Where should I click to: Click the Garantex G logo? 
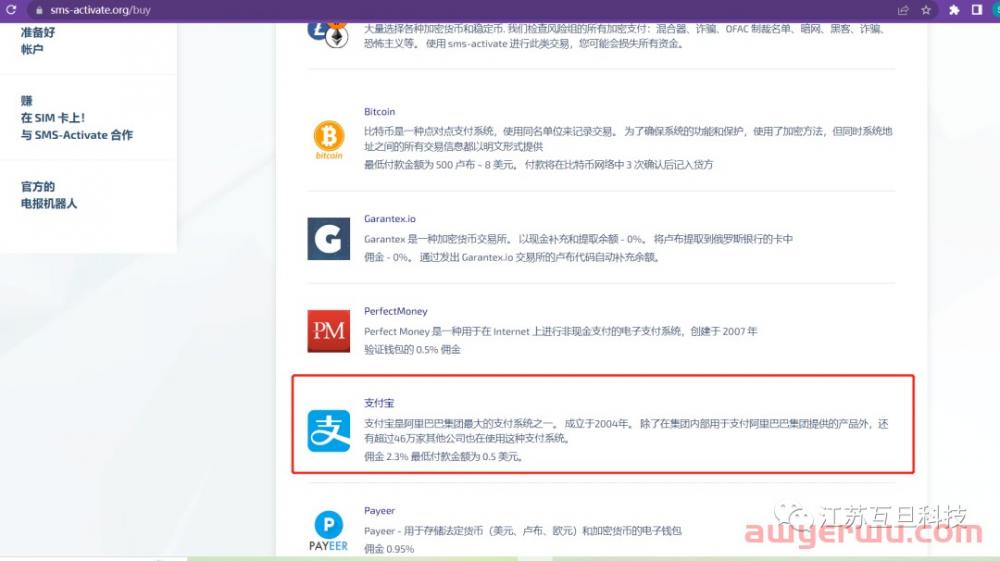[328, 238]
